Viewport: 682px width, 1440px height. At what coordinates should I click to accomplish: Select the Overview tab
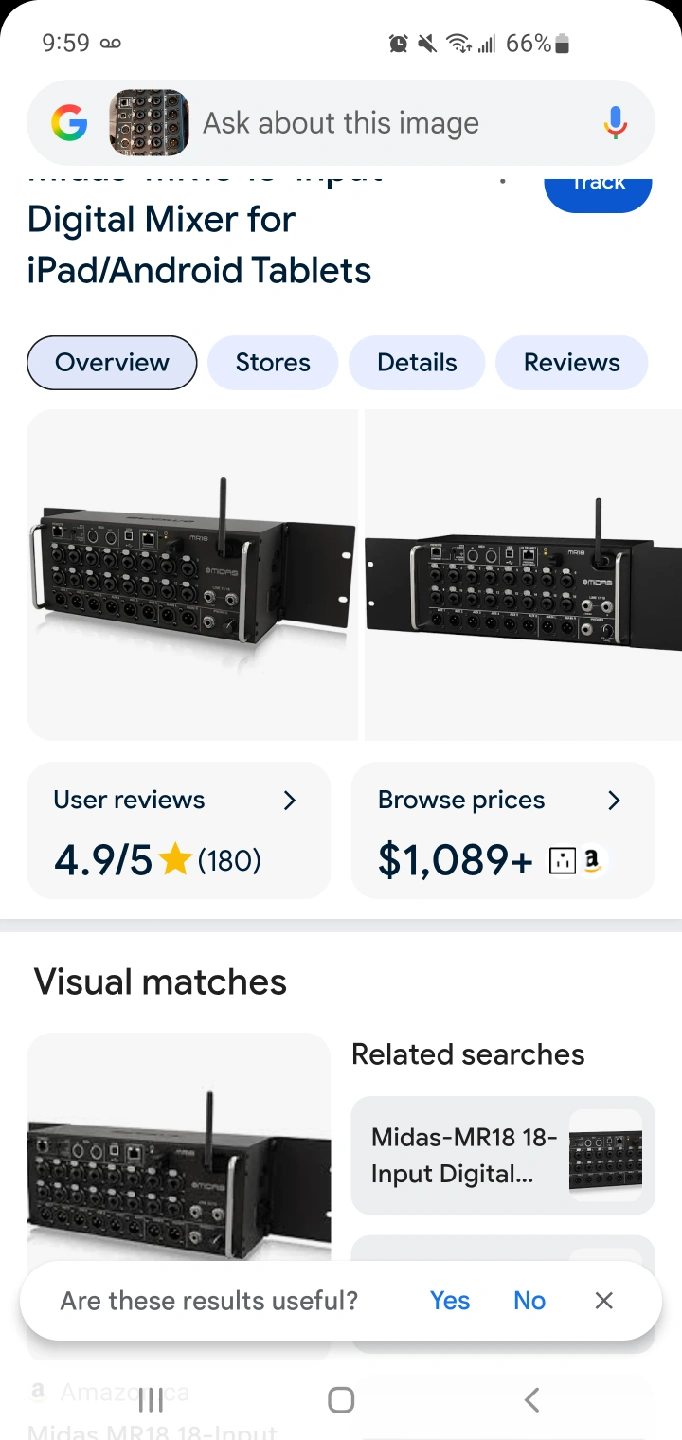coord(112,362)
